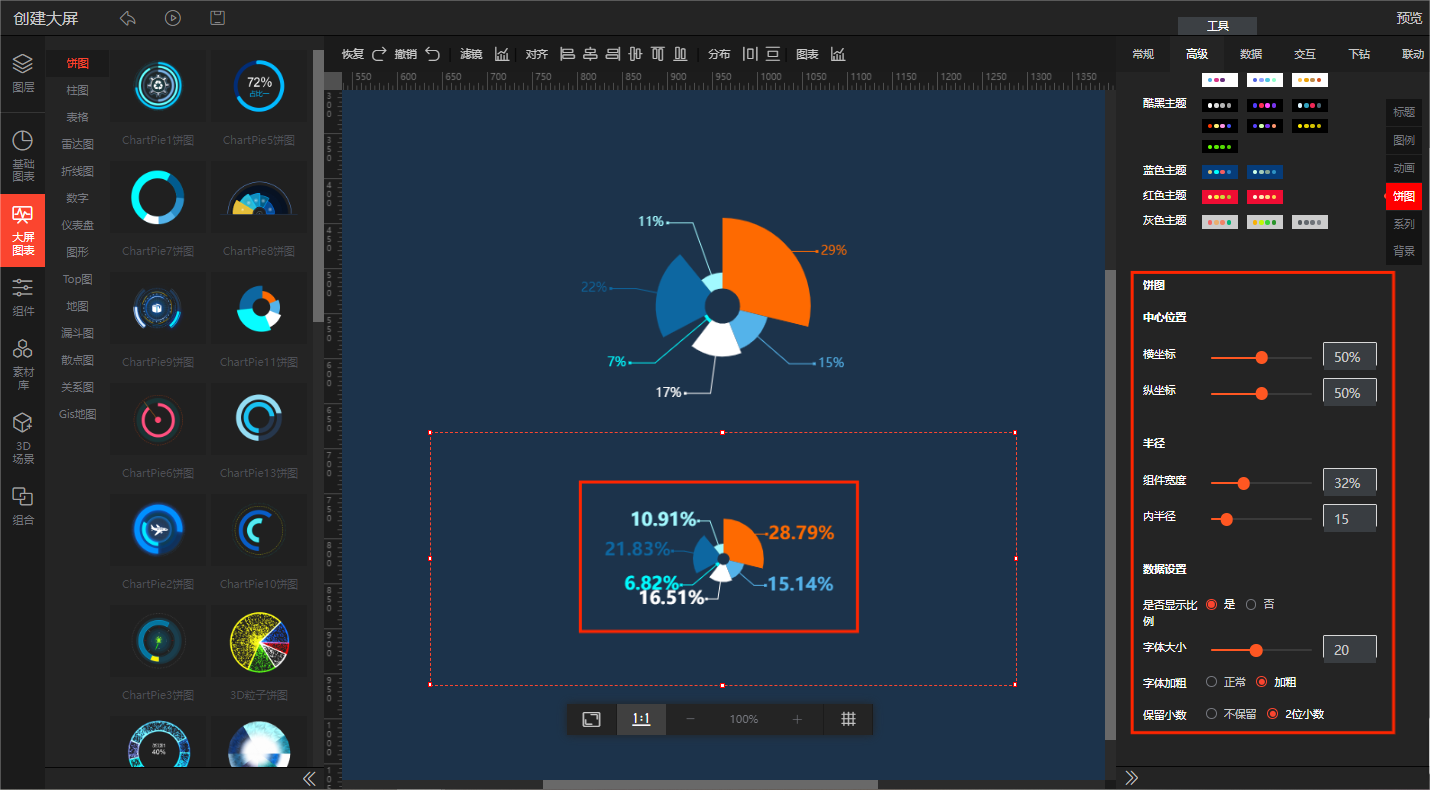This screenshot has height=790, width=1430.
Task: Click the redo arrow beside 恢复
Action: point(379,54)
